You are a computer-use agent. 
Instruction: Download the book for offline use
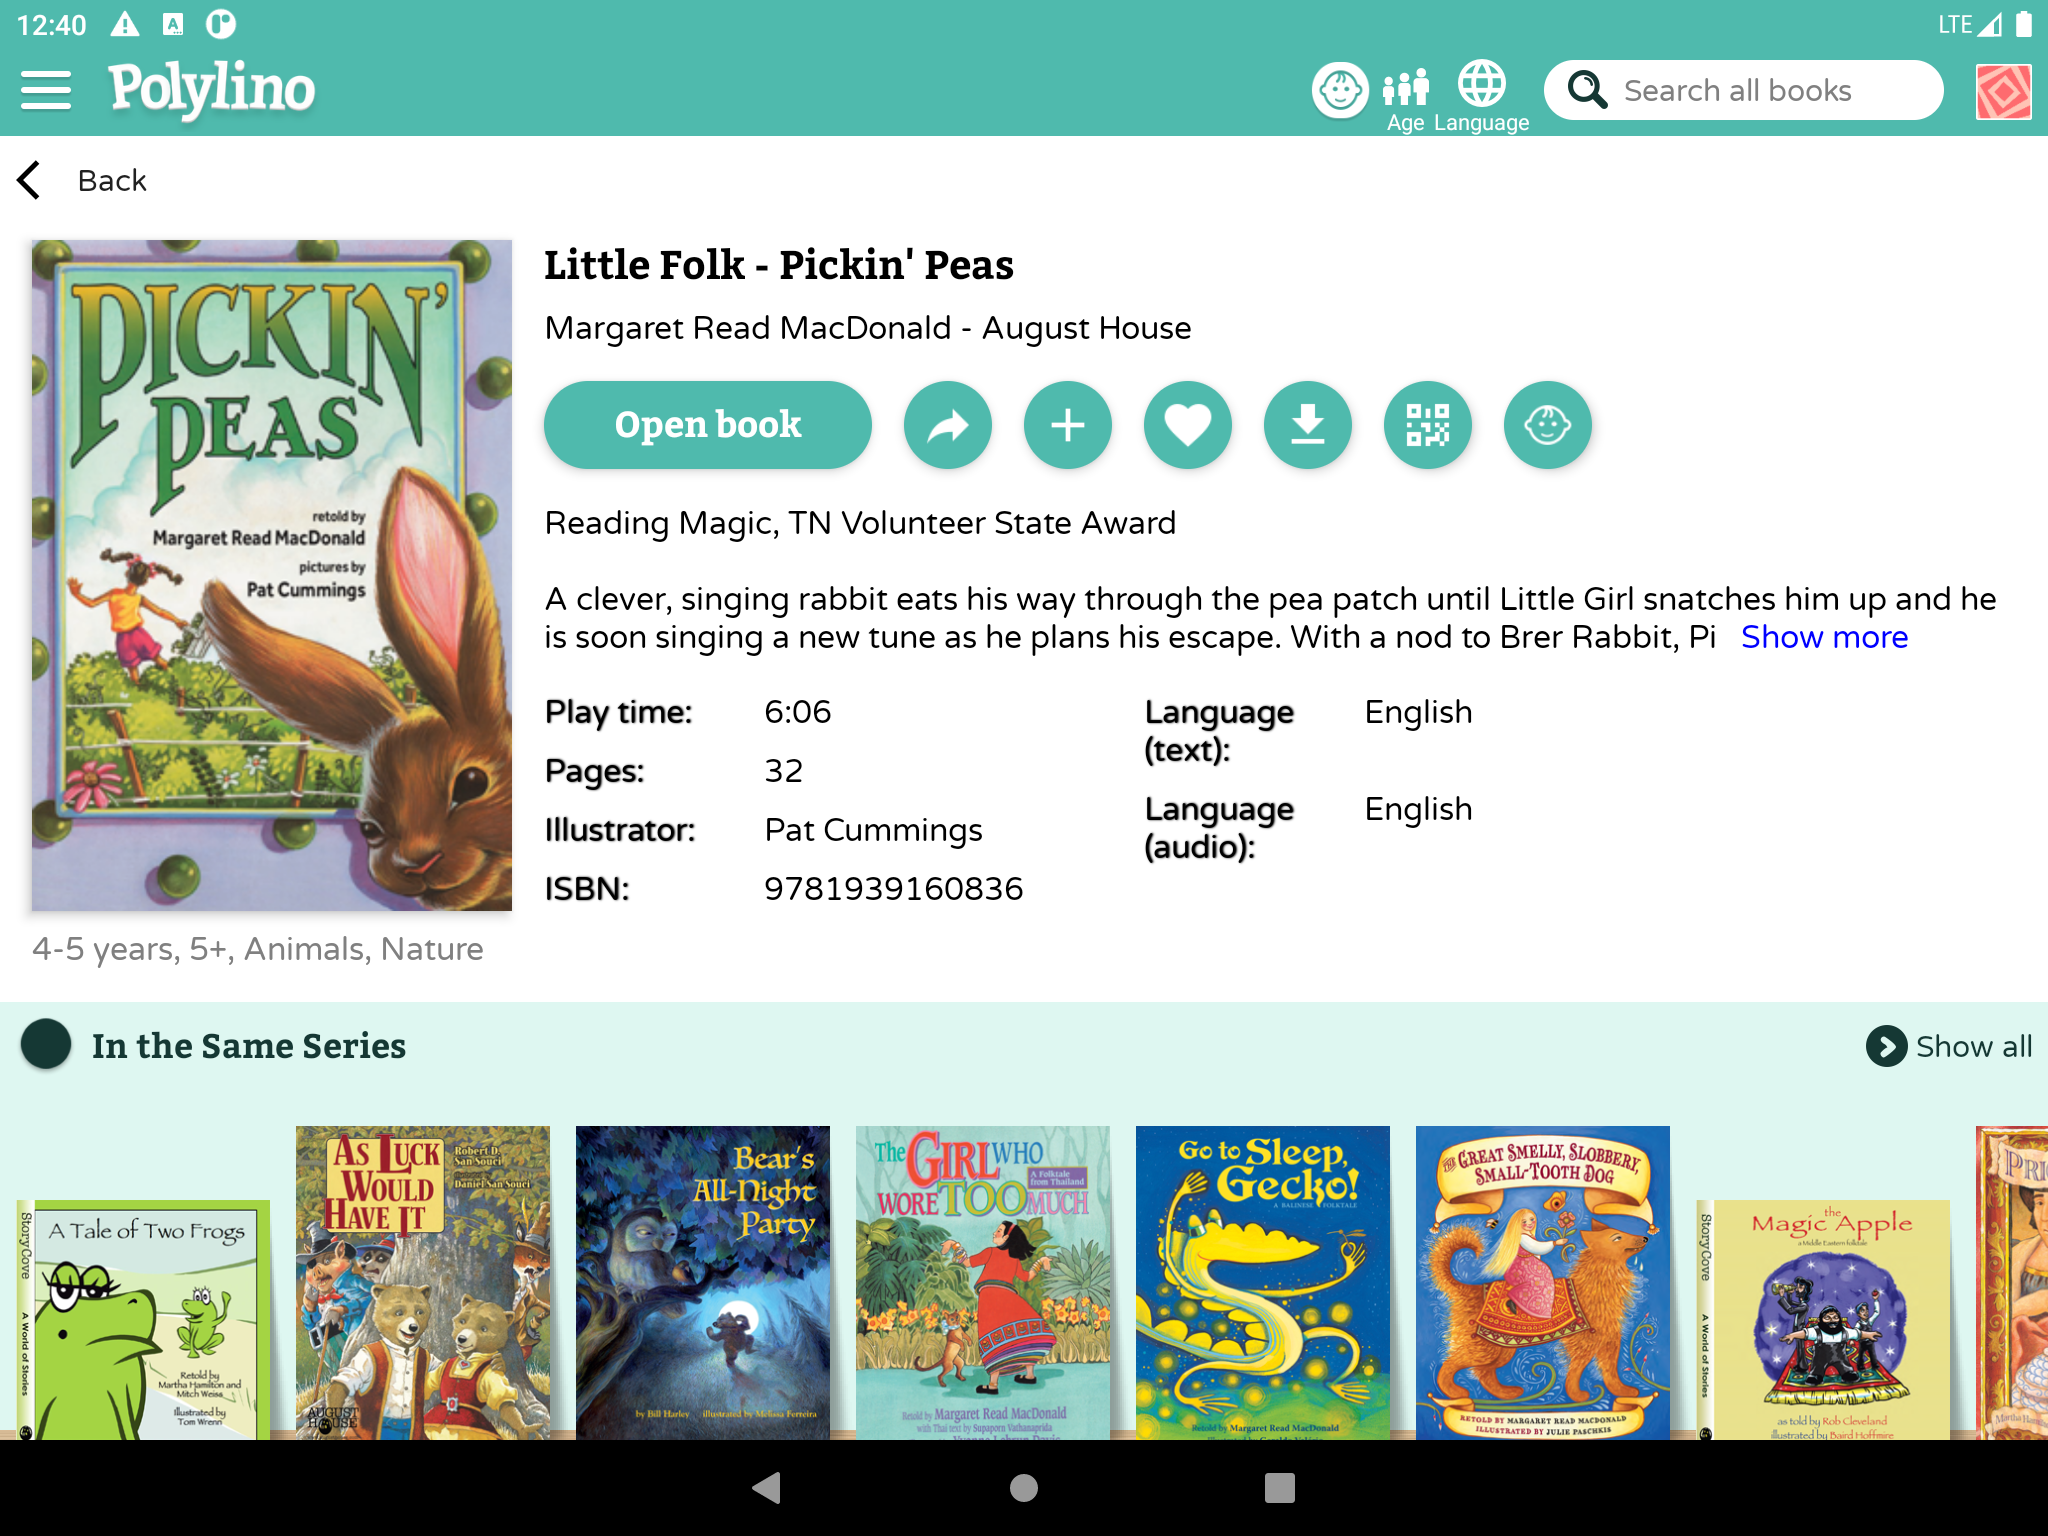click(x=1308, y=425)
